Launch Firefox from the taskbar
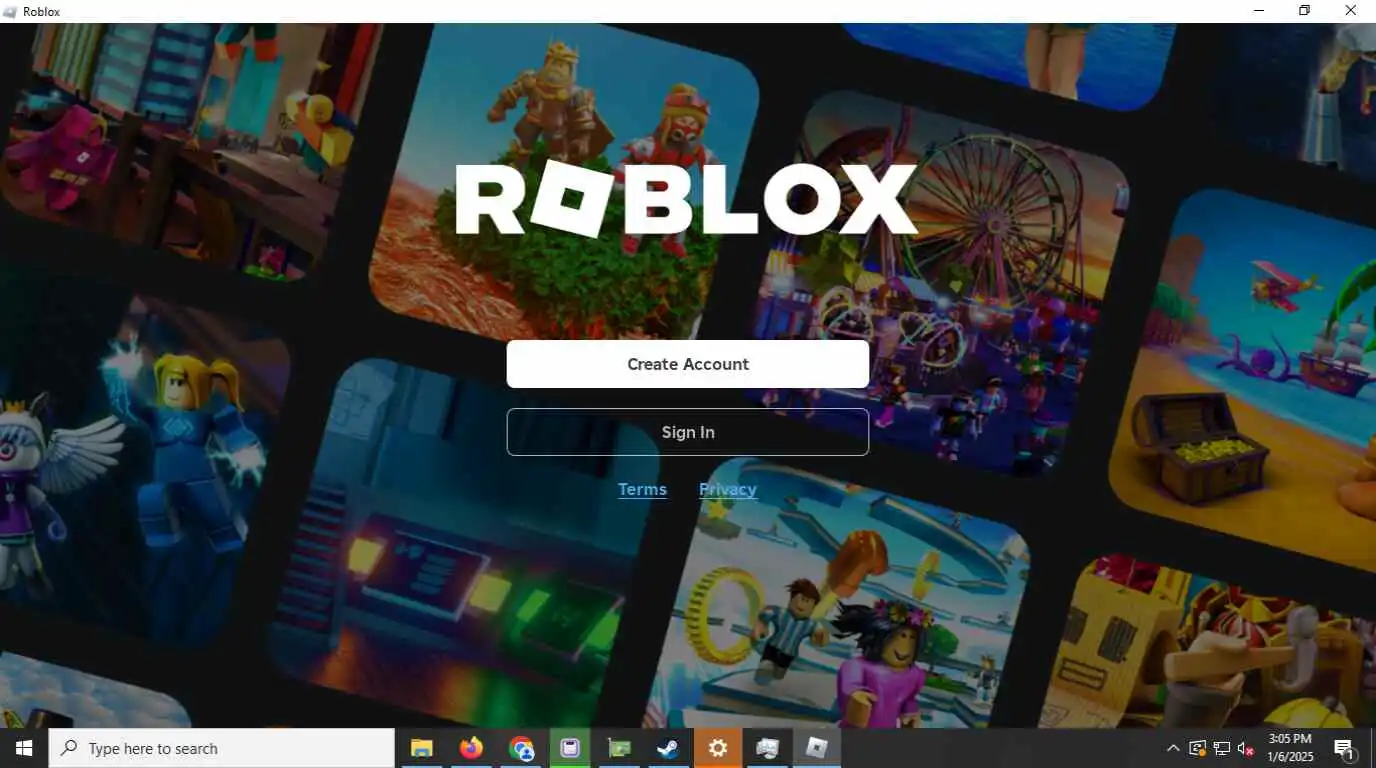 pos(471,748)
